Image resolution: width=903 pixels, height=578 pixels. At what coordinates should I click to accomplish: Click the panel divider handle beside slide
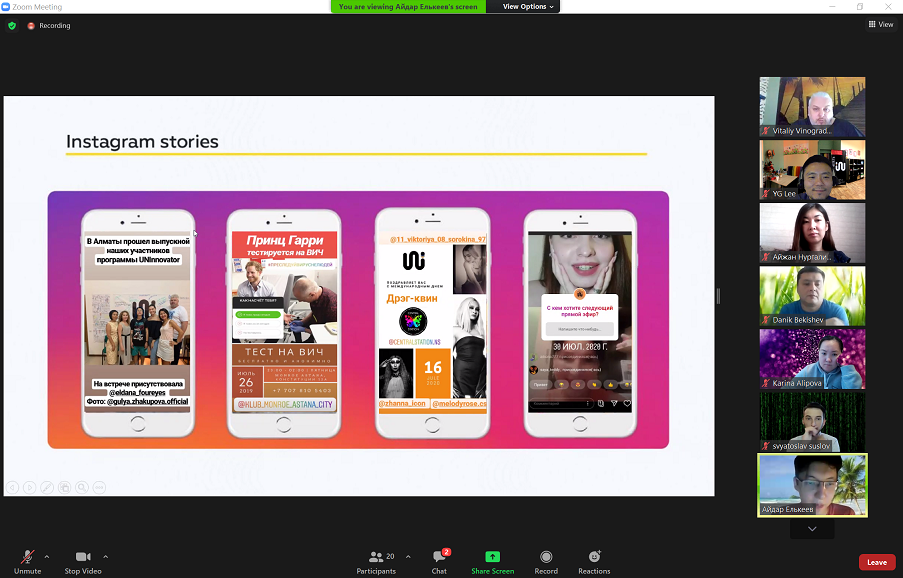718,296
